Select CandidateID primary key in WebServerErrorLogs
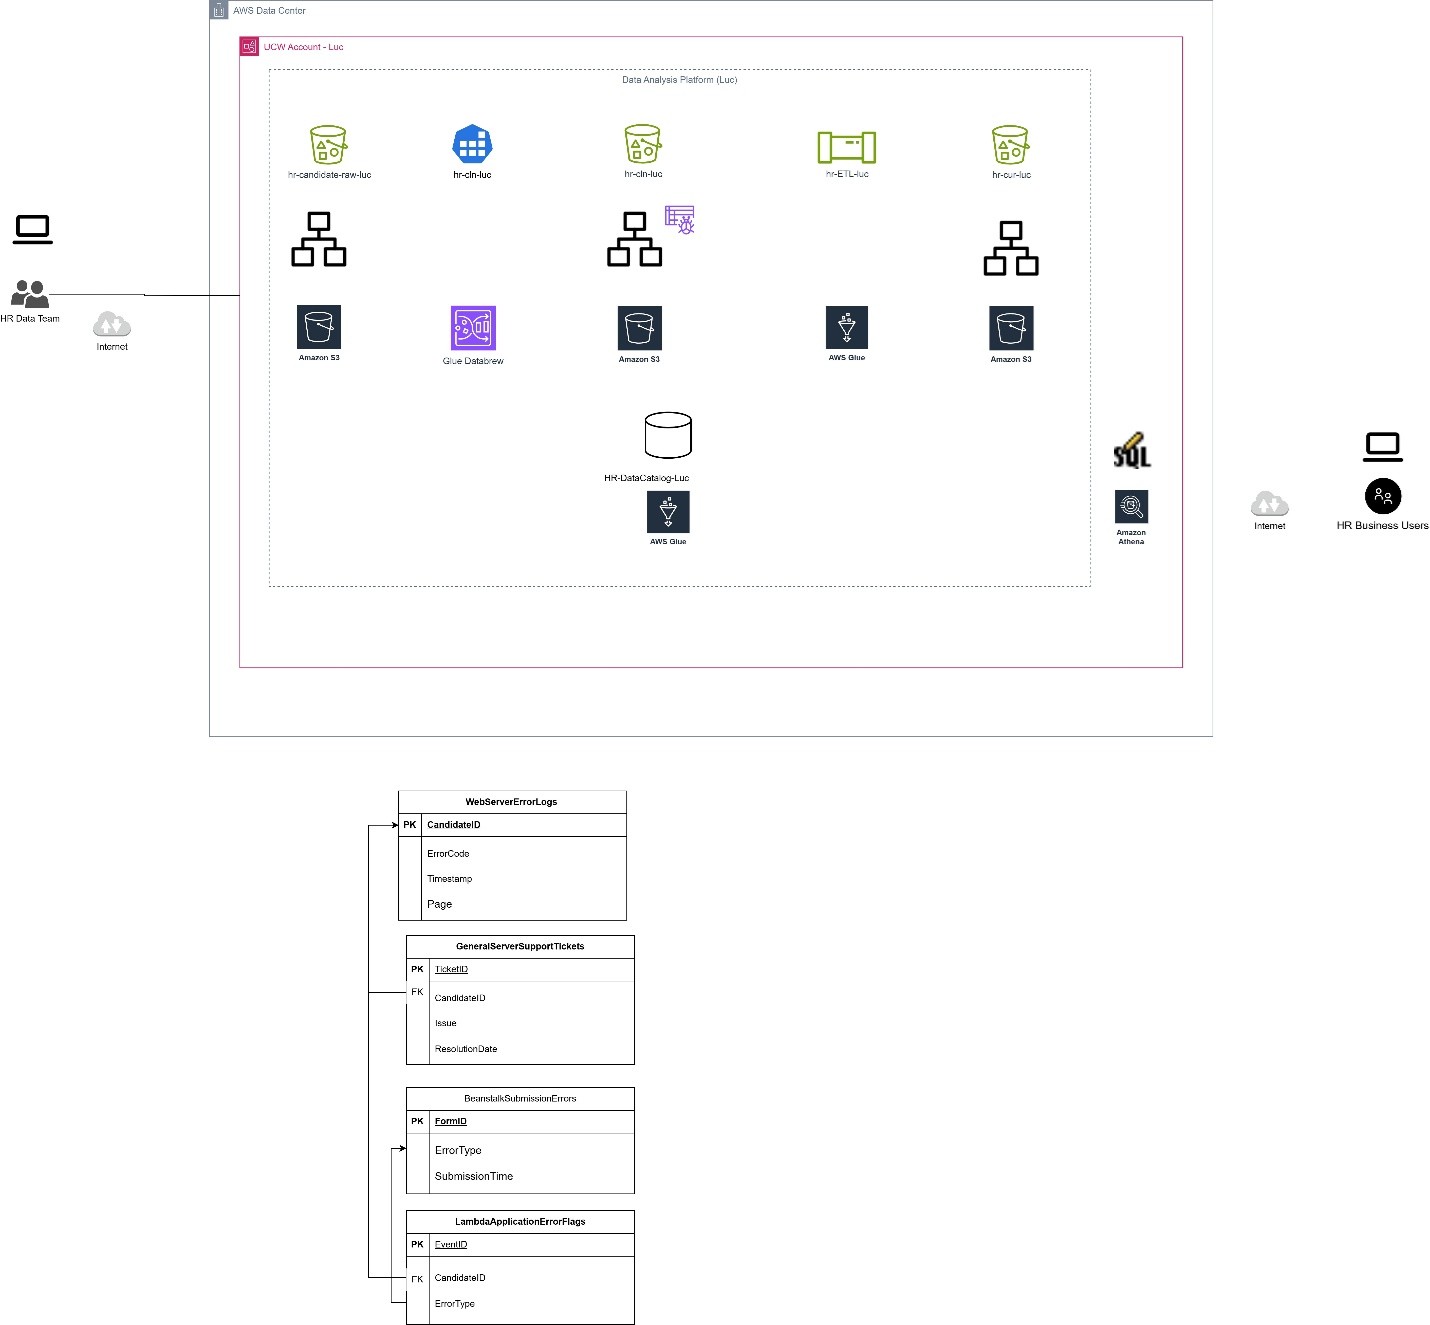 point(454,825)
